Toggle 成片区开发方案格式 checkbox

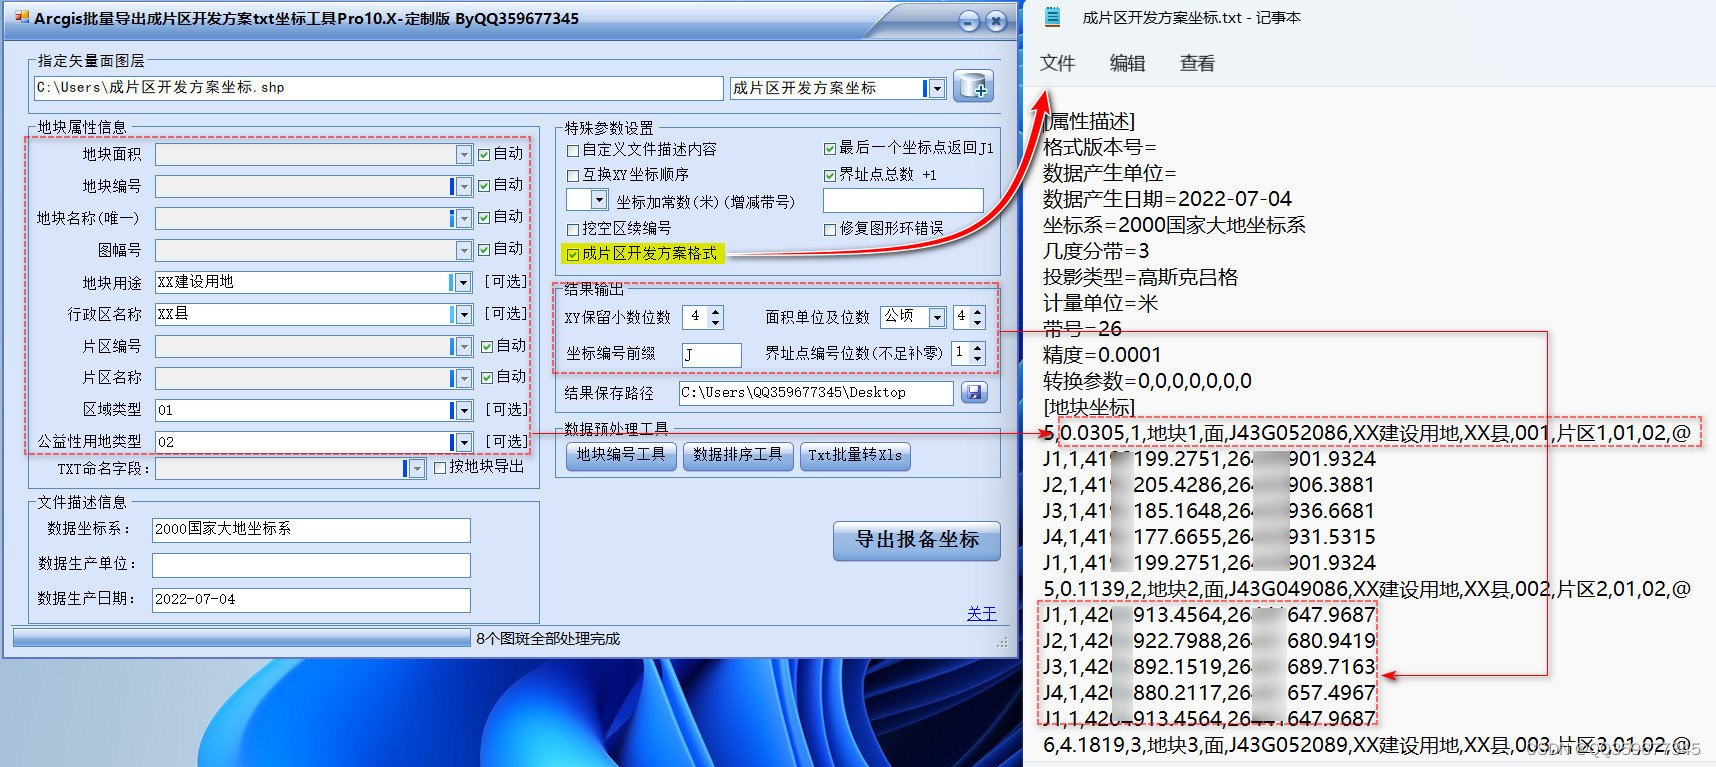click(573, 254)
